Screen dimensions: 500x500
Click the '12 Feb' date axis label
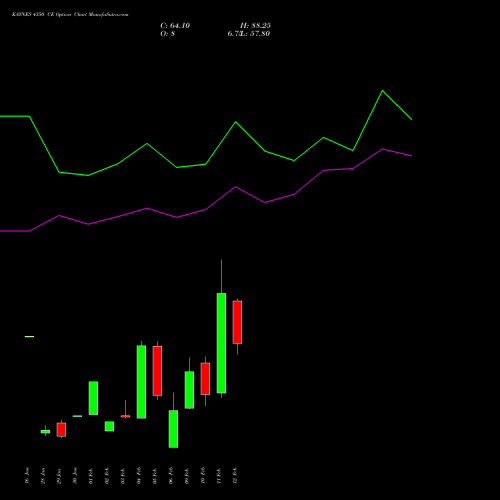point(235,476)
